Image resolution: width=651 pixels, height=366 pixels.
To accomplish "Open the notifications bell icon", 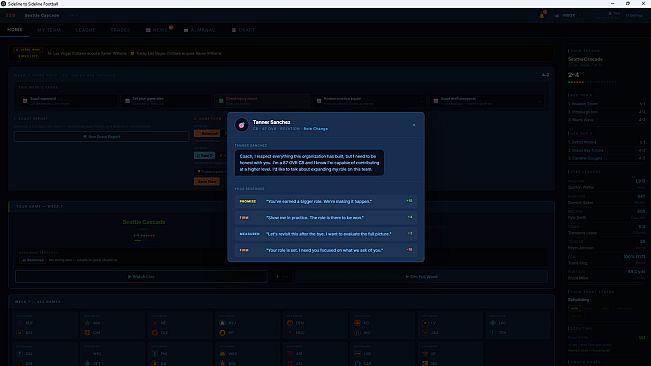I will (x=542, y=15).
